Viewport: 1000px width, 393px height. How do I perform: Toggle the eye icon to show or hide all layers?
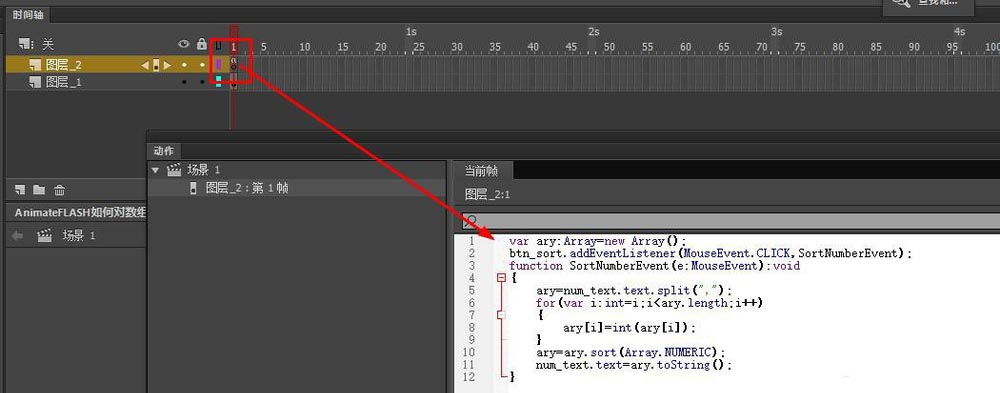[x=184, y=44]
